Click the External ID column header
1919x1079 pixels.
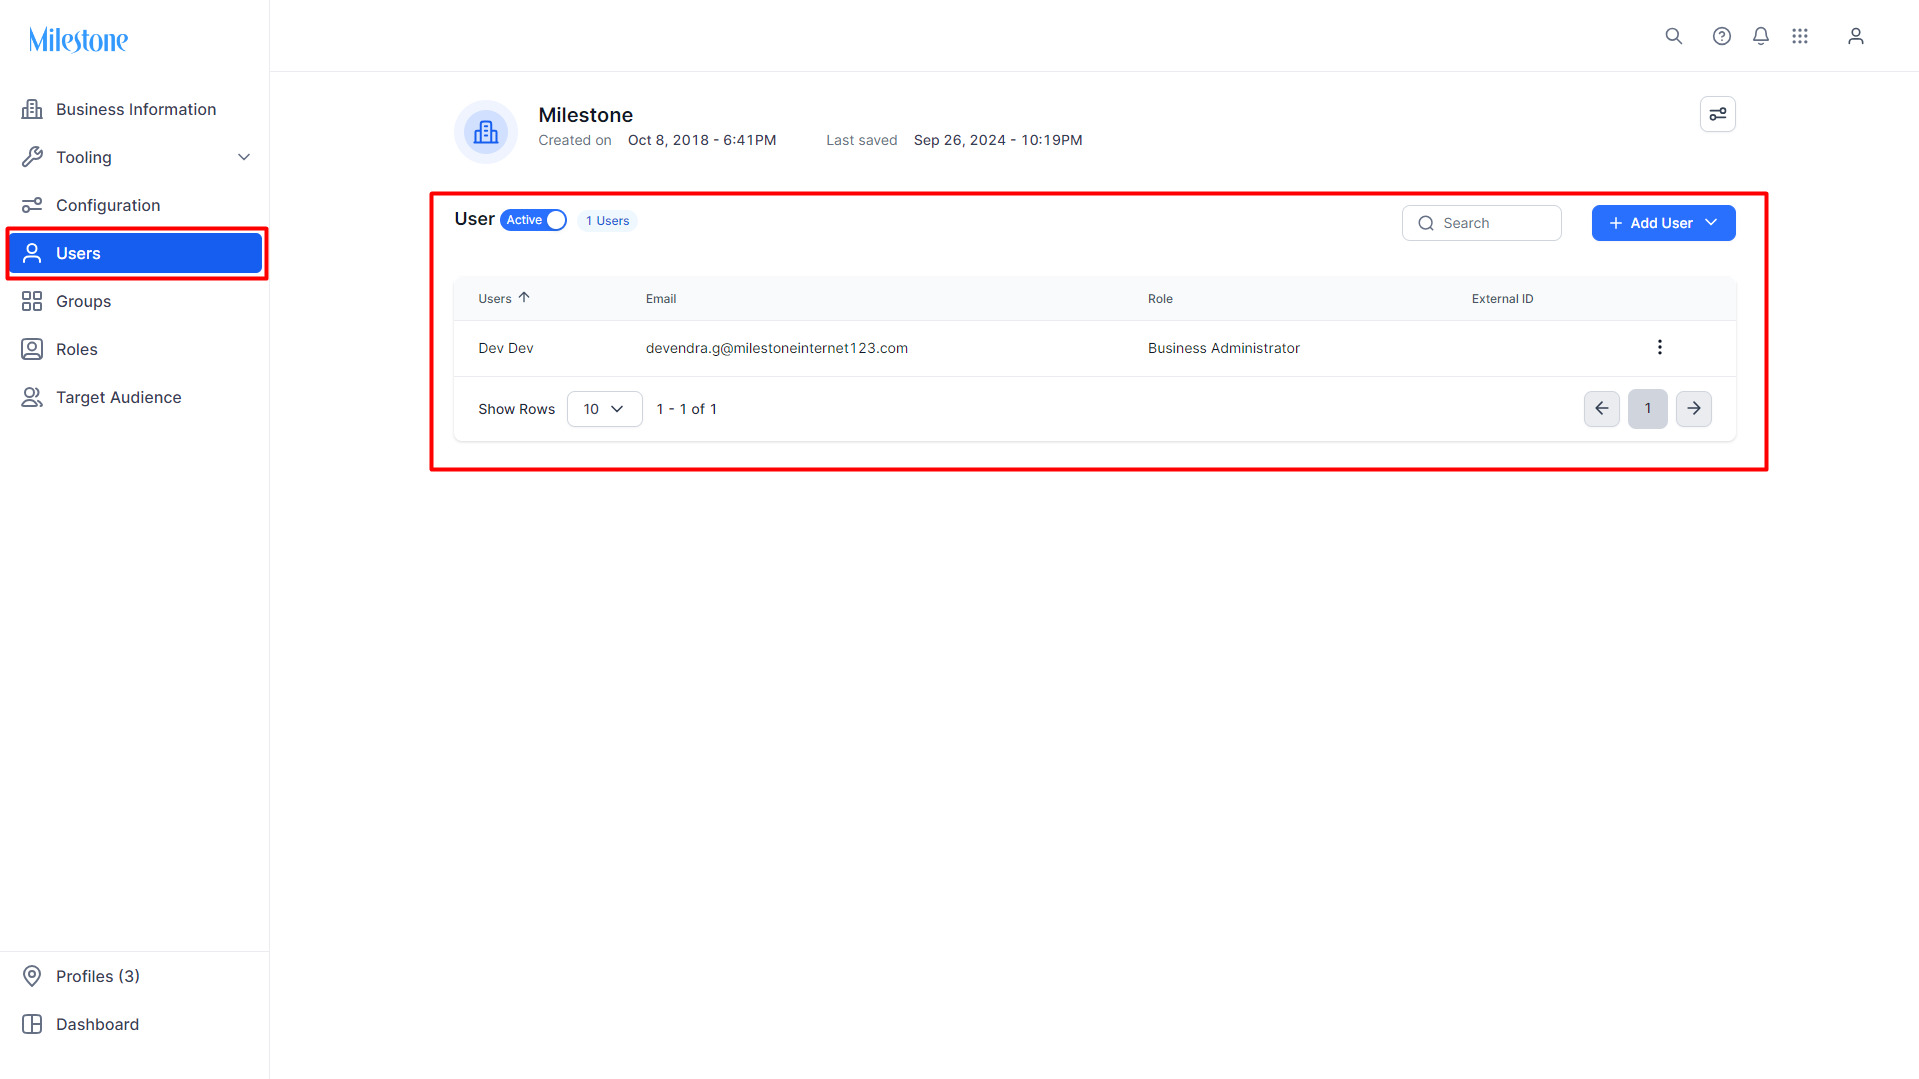point(1502,299)
